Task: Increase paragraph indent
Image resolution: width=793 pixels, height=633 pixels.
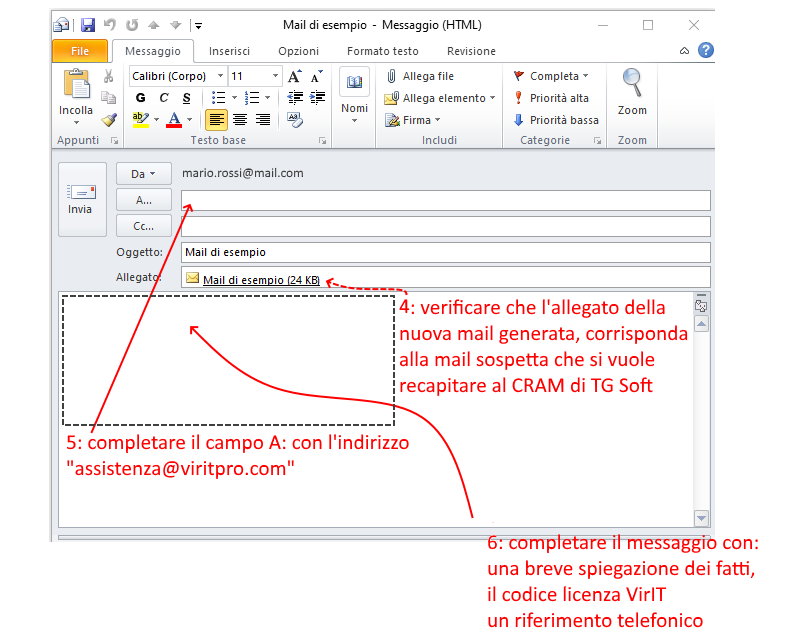Action: 318,98
